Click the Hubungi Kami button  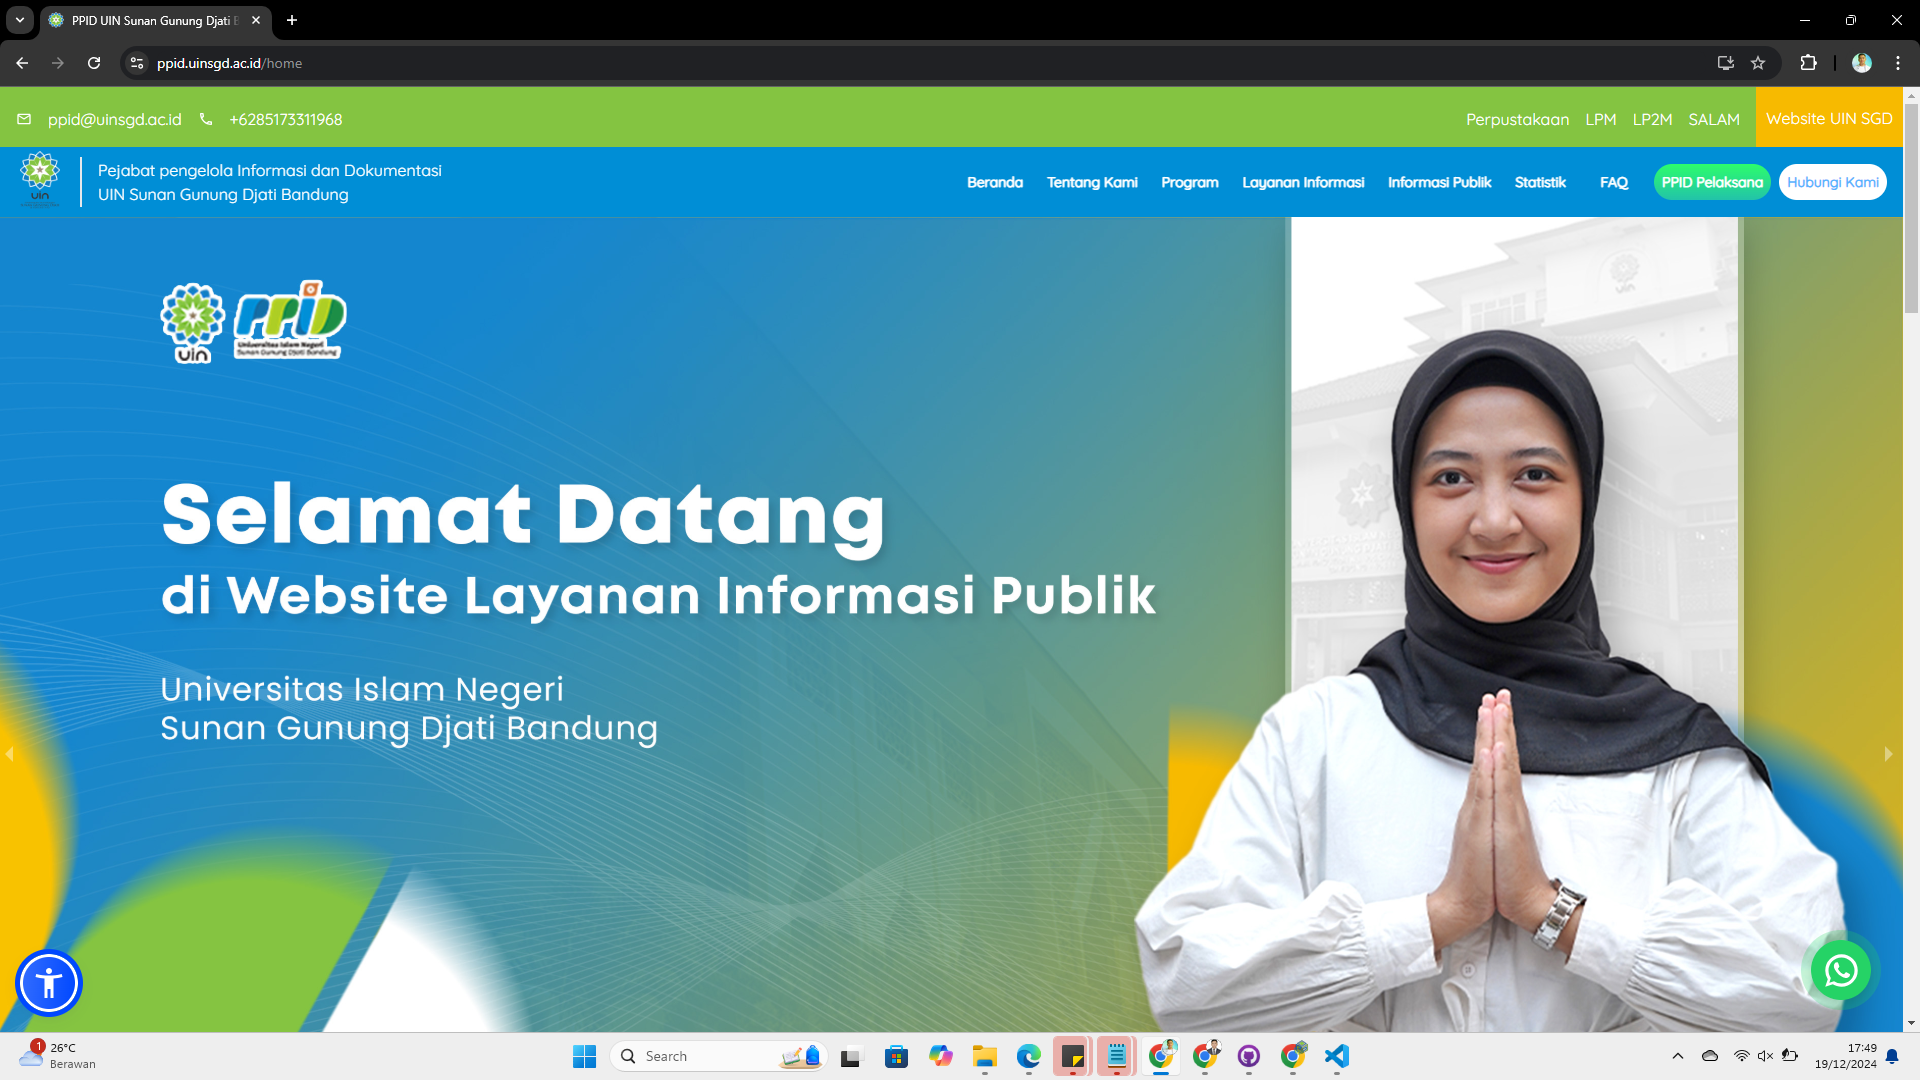pyautogui.click(x=1833, y=182)
